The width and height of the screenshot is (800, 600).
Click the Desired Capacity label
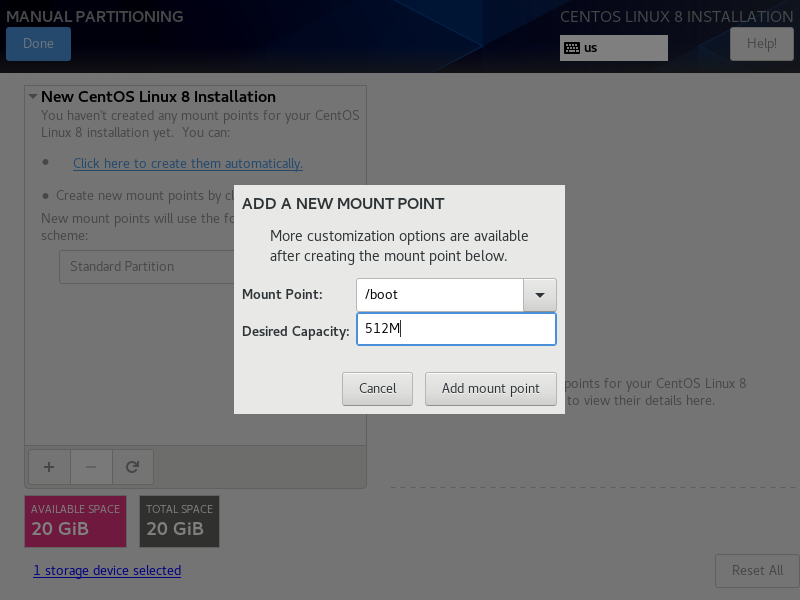[295, 332]
